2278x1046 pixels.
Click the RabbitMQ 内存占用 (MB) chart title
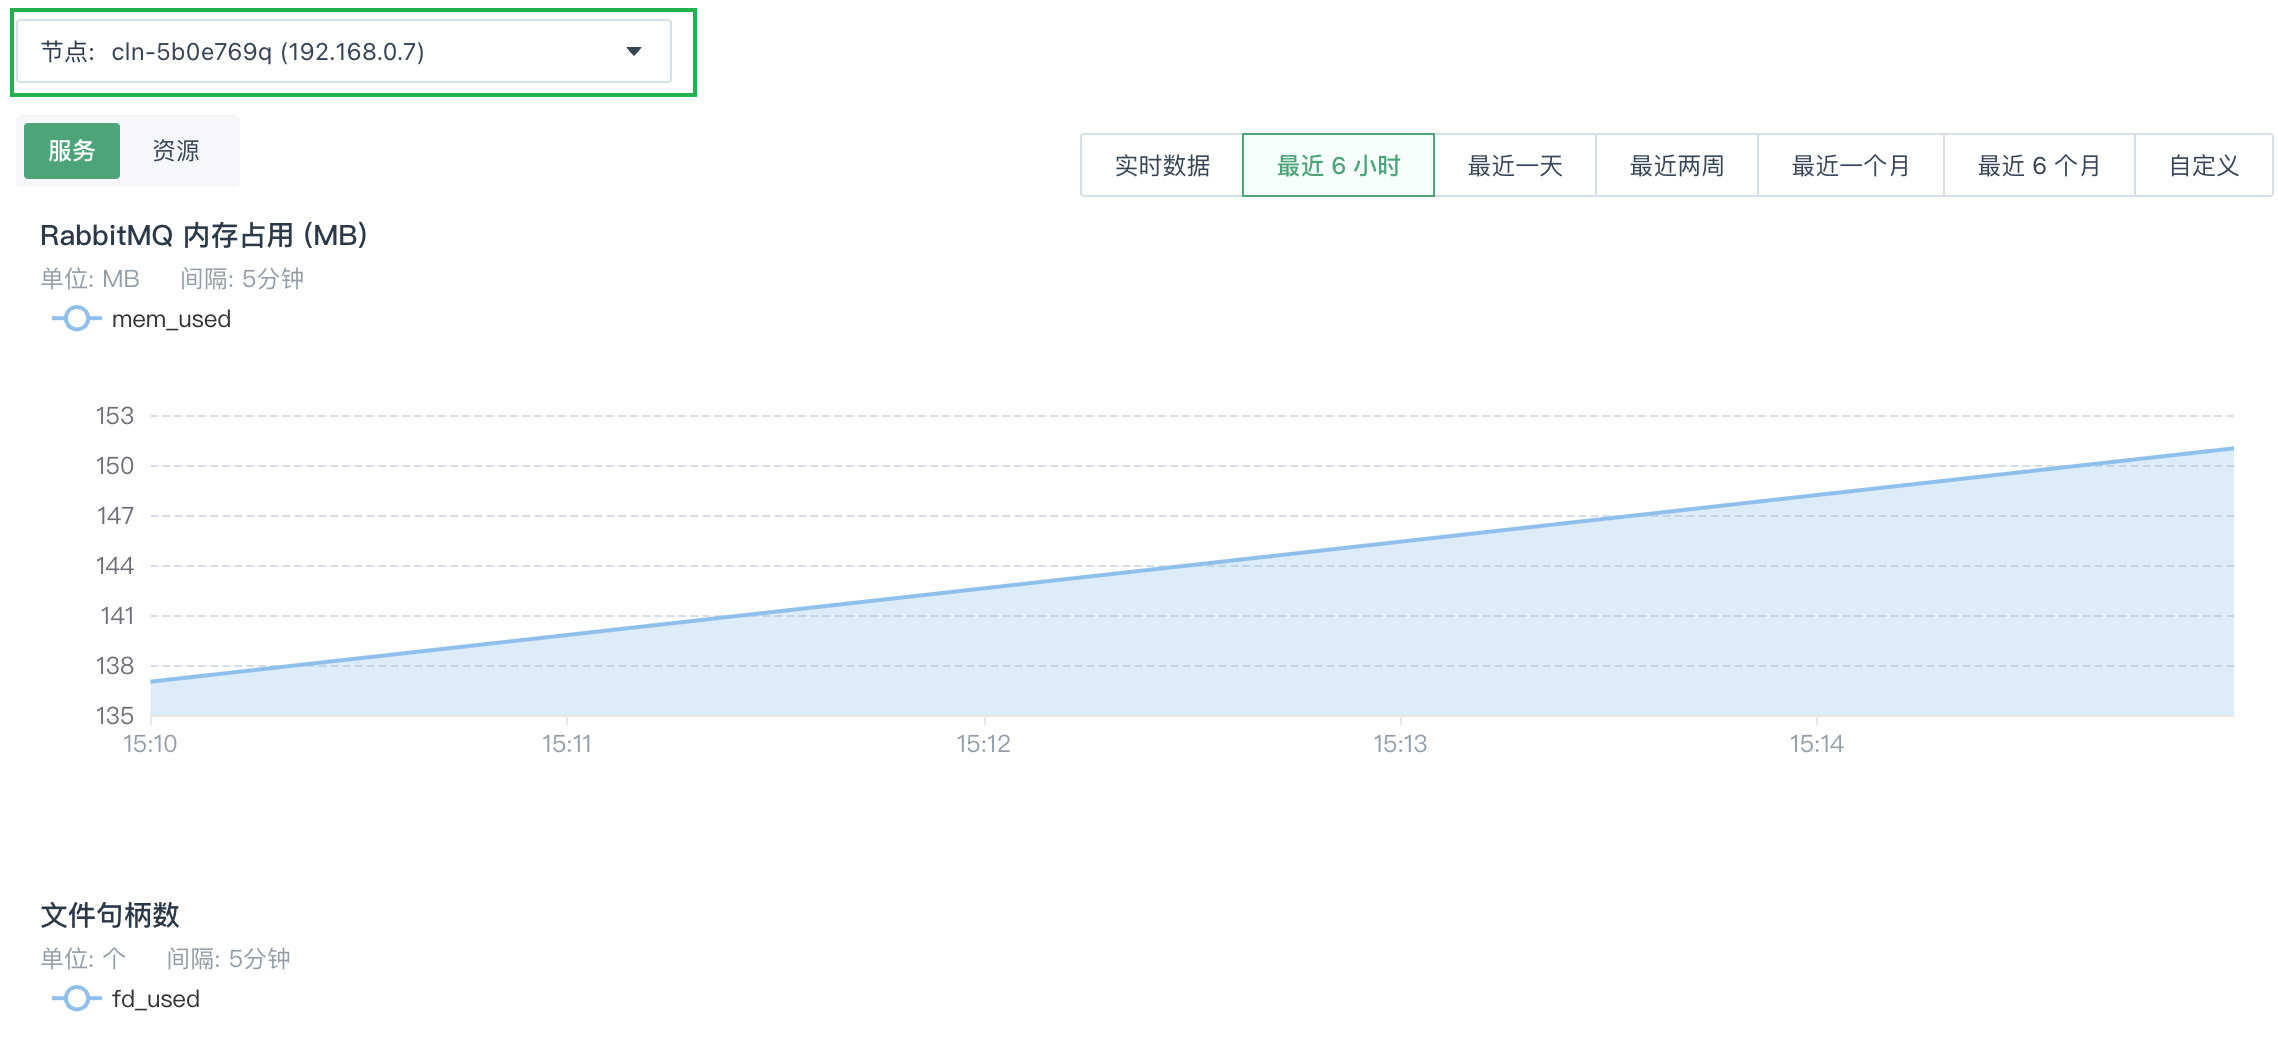tap(204, 235)
